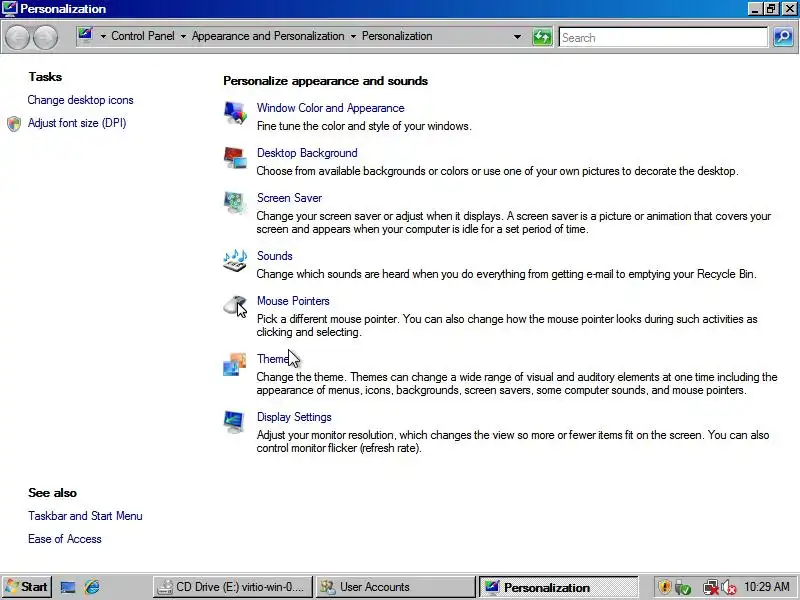The width and height of the screenshot is (800, 600).
Task: Click Safely Remove Hardware tray icon
Action: pyautogui.click(x=683, y=588)
